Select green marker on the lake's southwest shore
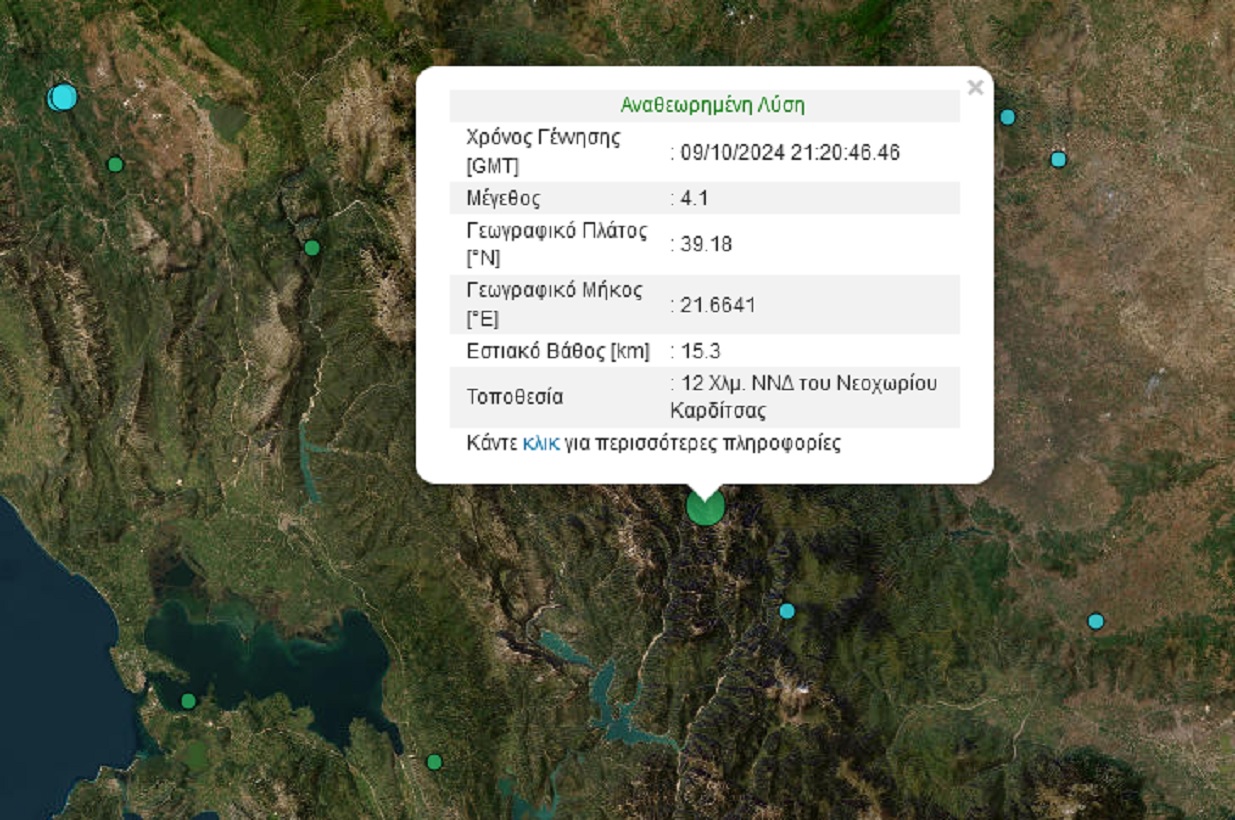 coord(188,701)
